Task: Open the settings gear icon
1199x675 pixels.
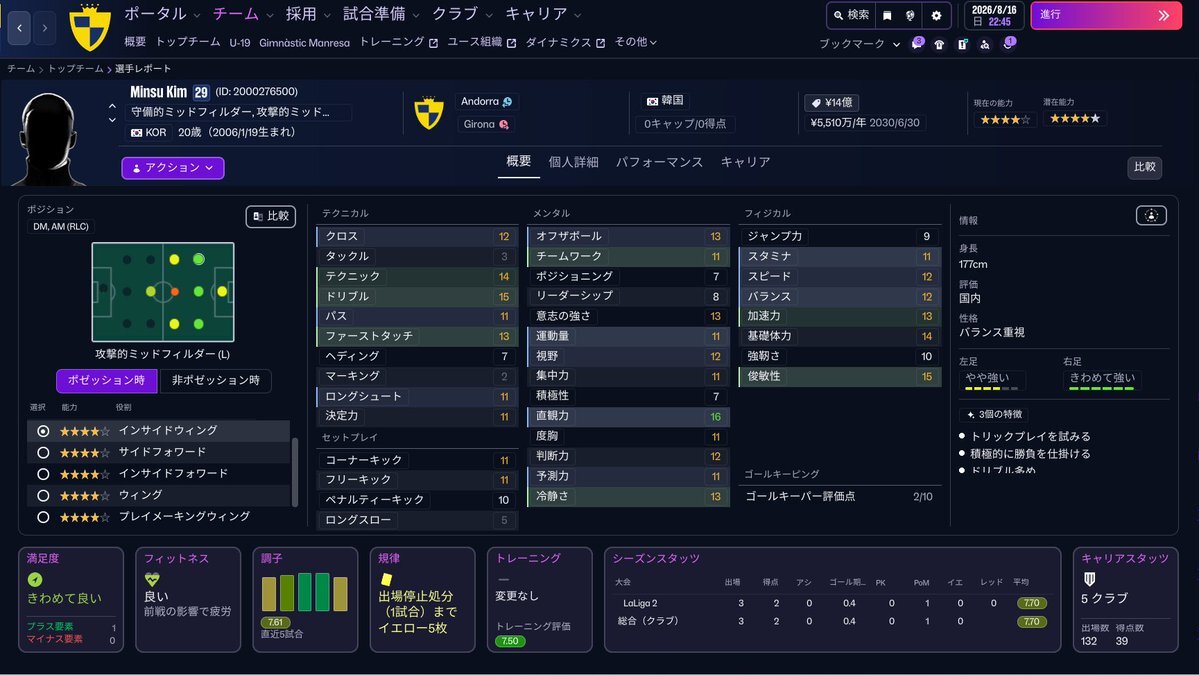Action: click(936, 16)
